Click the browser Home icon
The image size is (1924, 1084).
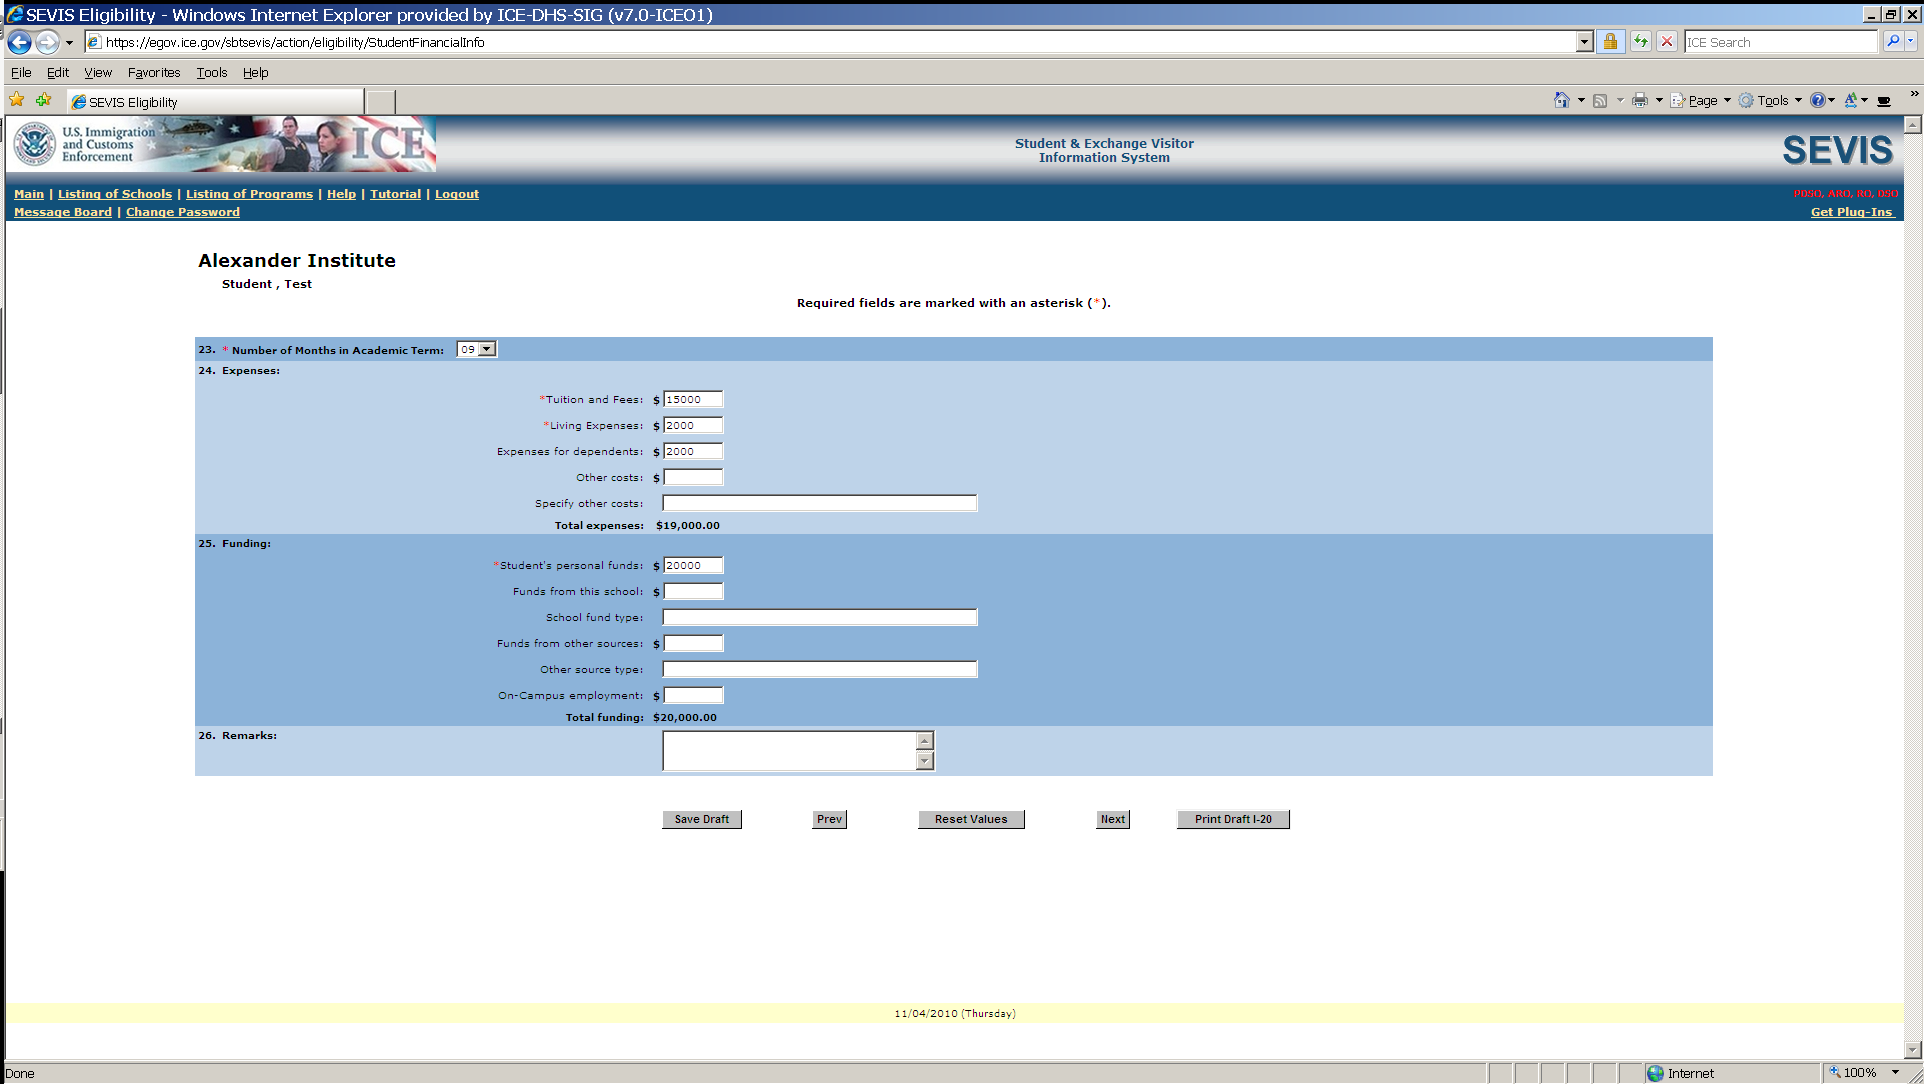click(1561, 100)
